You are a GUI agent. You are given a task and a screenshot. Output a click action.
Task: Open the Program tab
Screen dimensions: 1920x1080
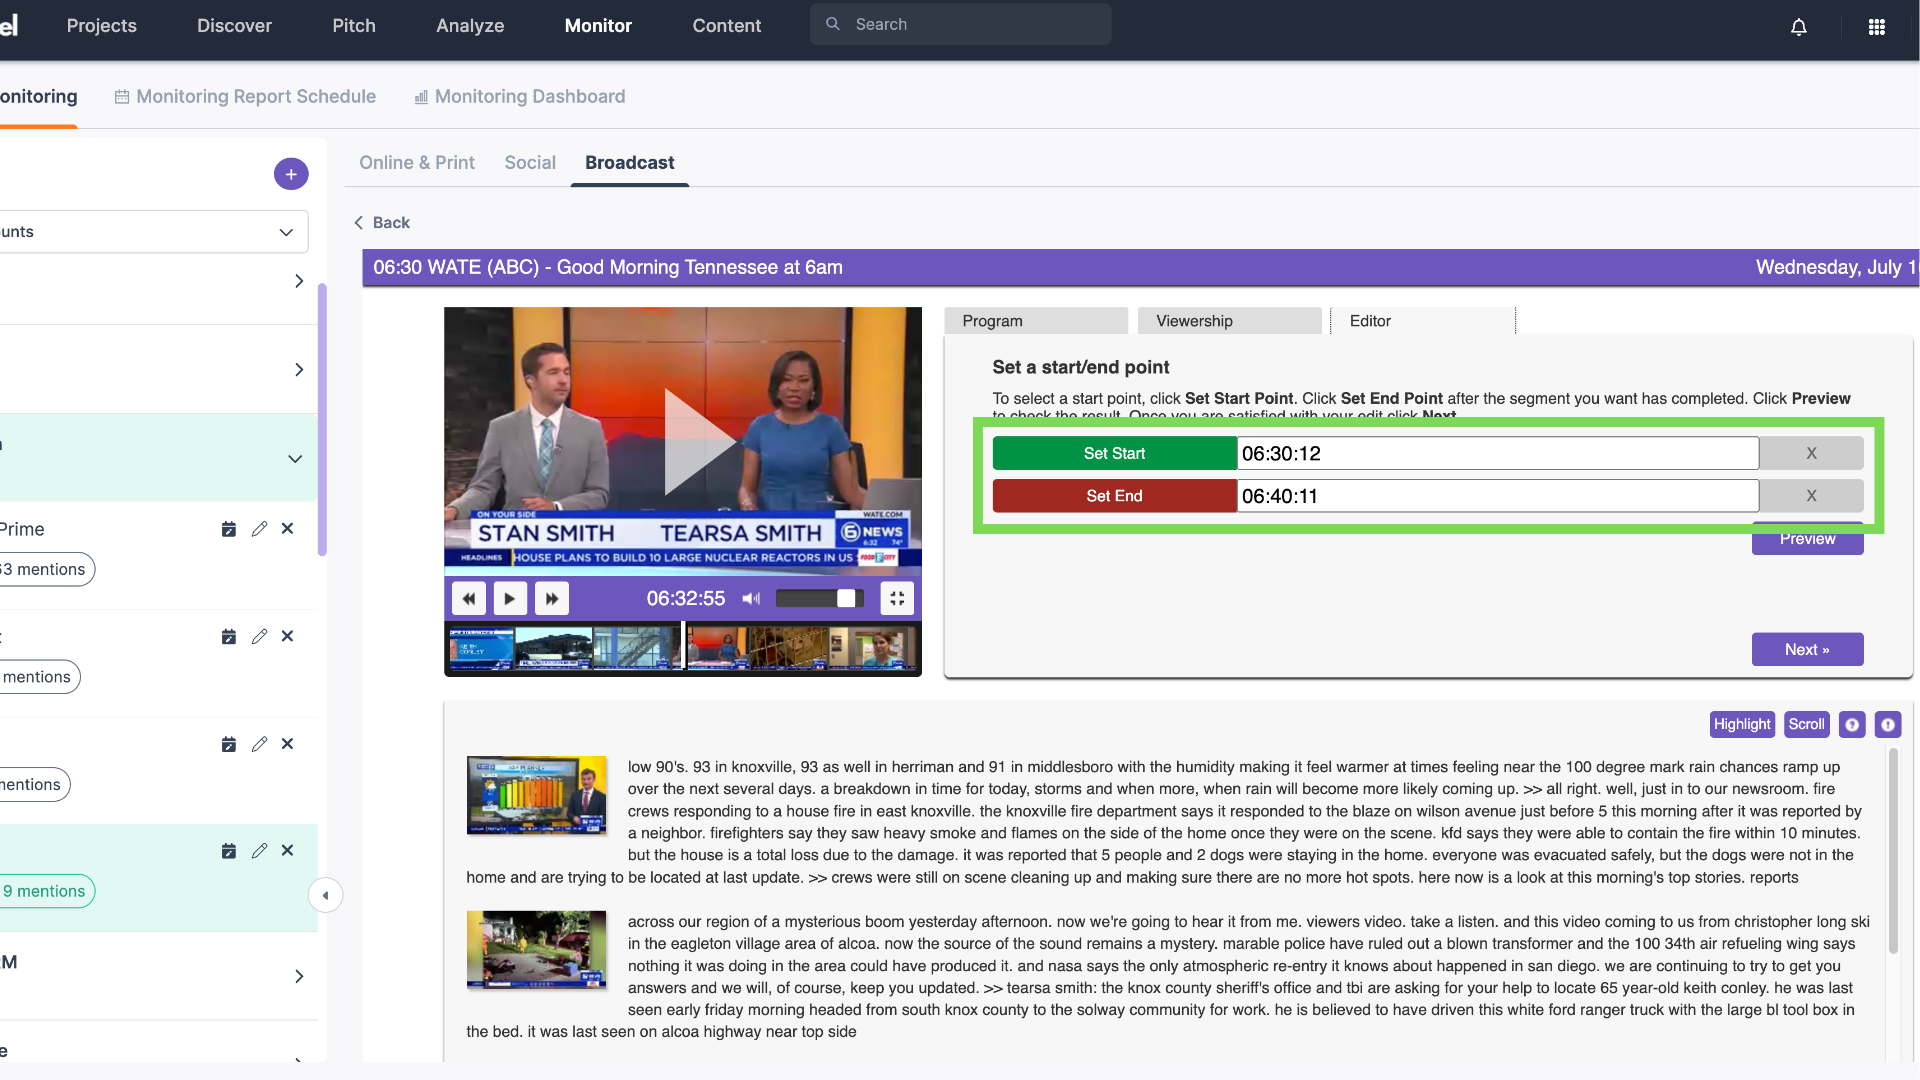[1036, 321]
